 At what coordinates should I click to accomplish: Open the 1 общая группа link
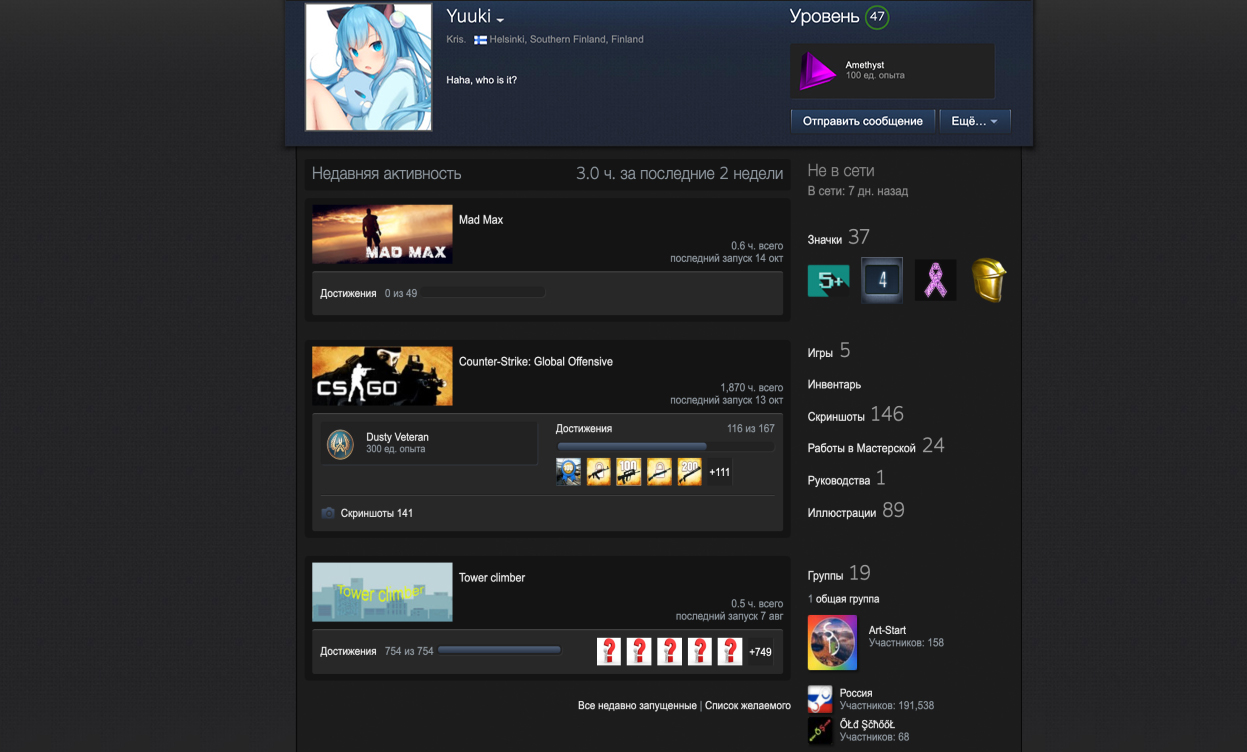pos(844,599)
